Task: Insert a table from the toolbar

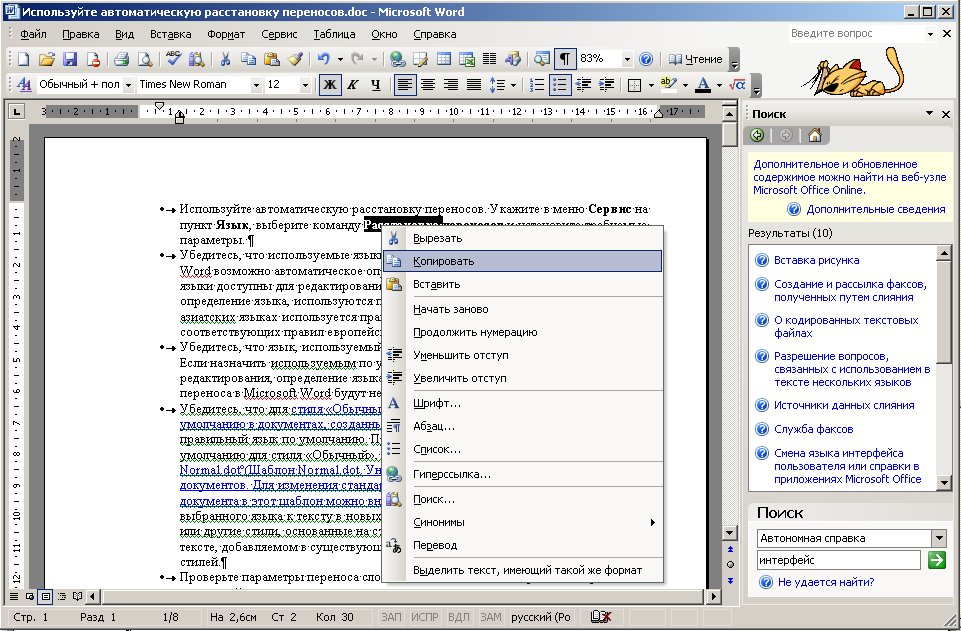Action: [x=444, y=59]
